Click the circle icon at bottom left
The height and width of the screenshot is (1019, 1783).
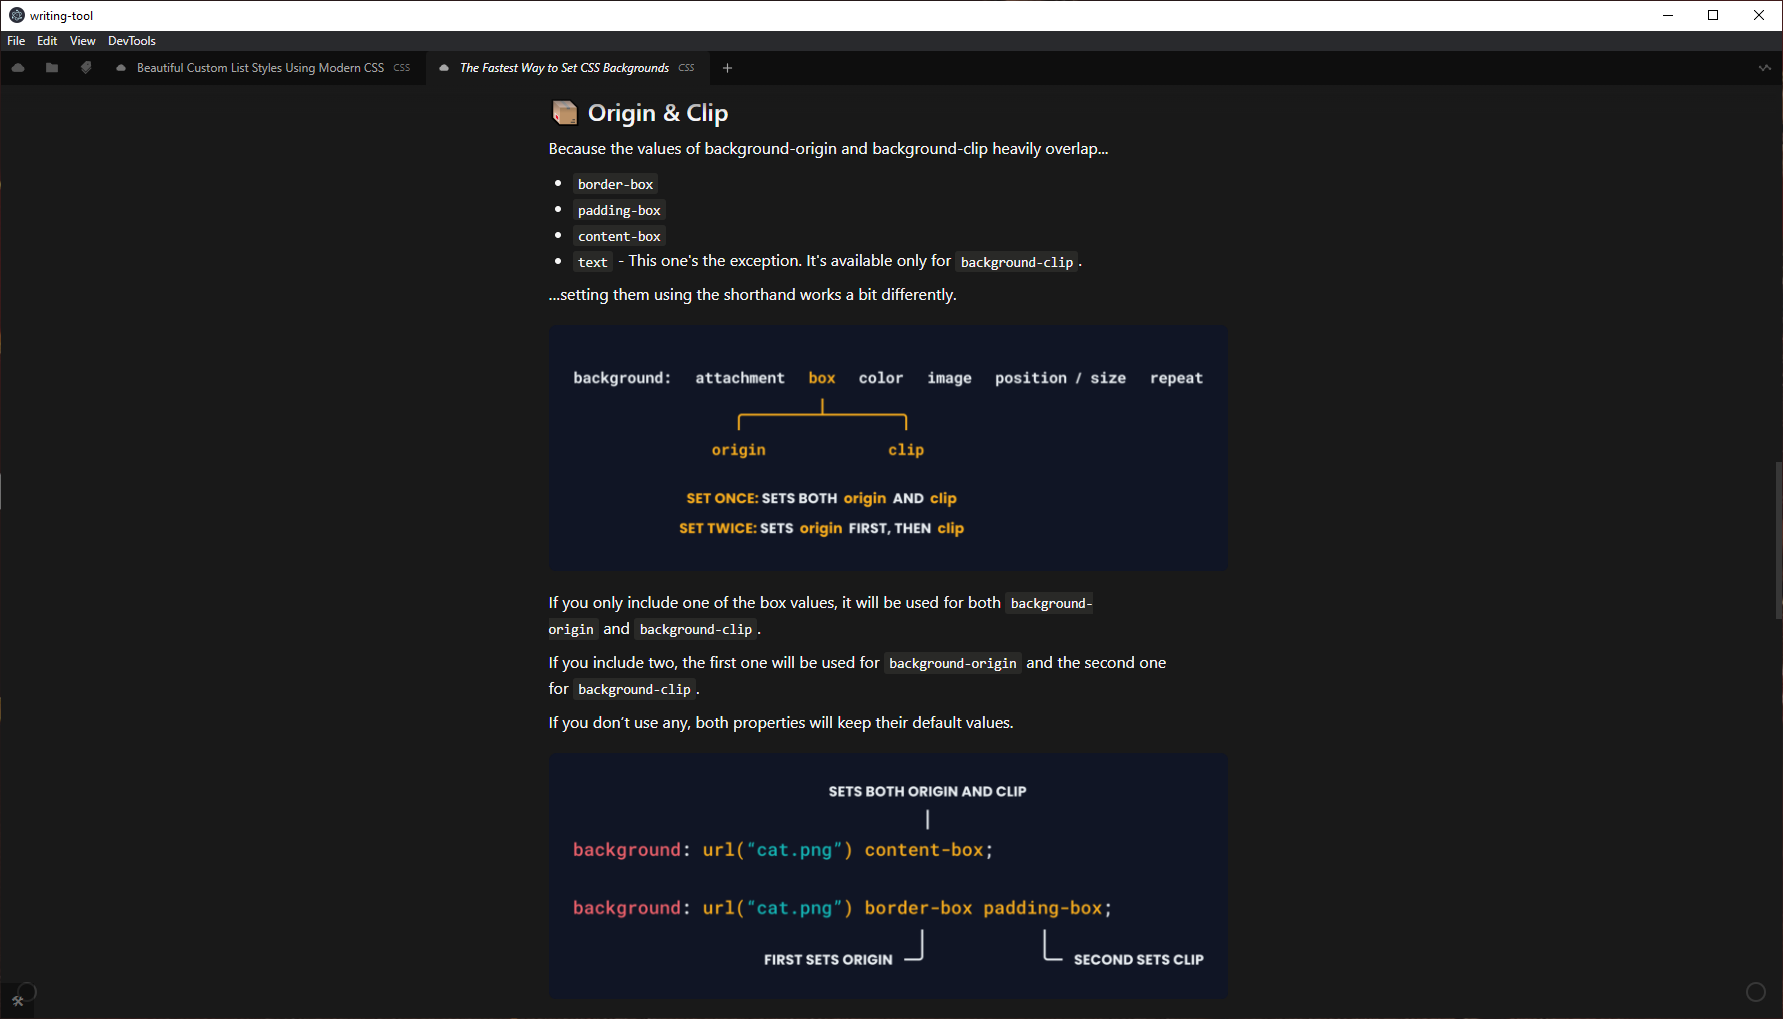tap(28, 991)
